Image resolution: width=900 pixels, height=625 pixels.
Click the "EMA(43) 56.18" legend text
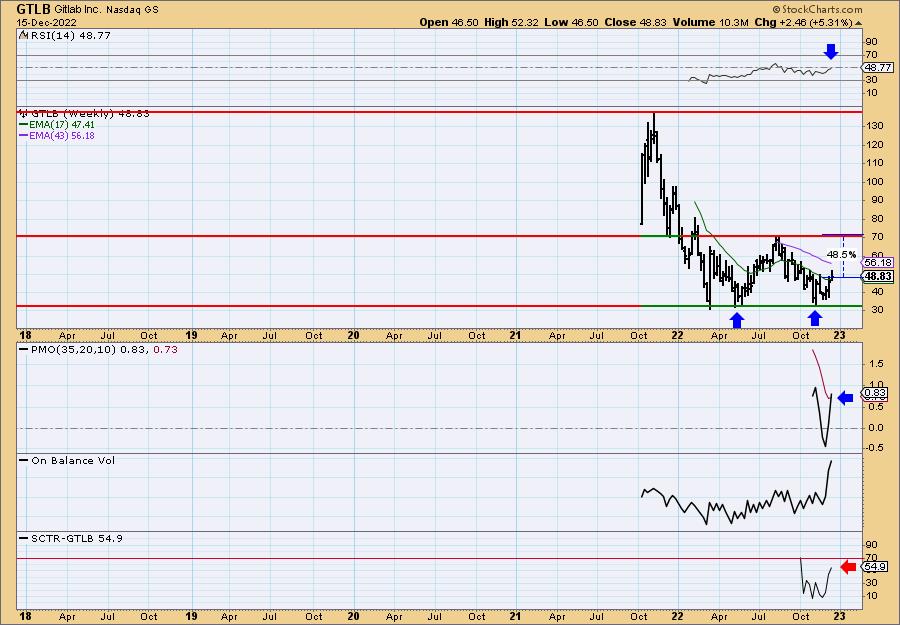click(x=62, y=136)
